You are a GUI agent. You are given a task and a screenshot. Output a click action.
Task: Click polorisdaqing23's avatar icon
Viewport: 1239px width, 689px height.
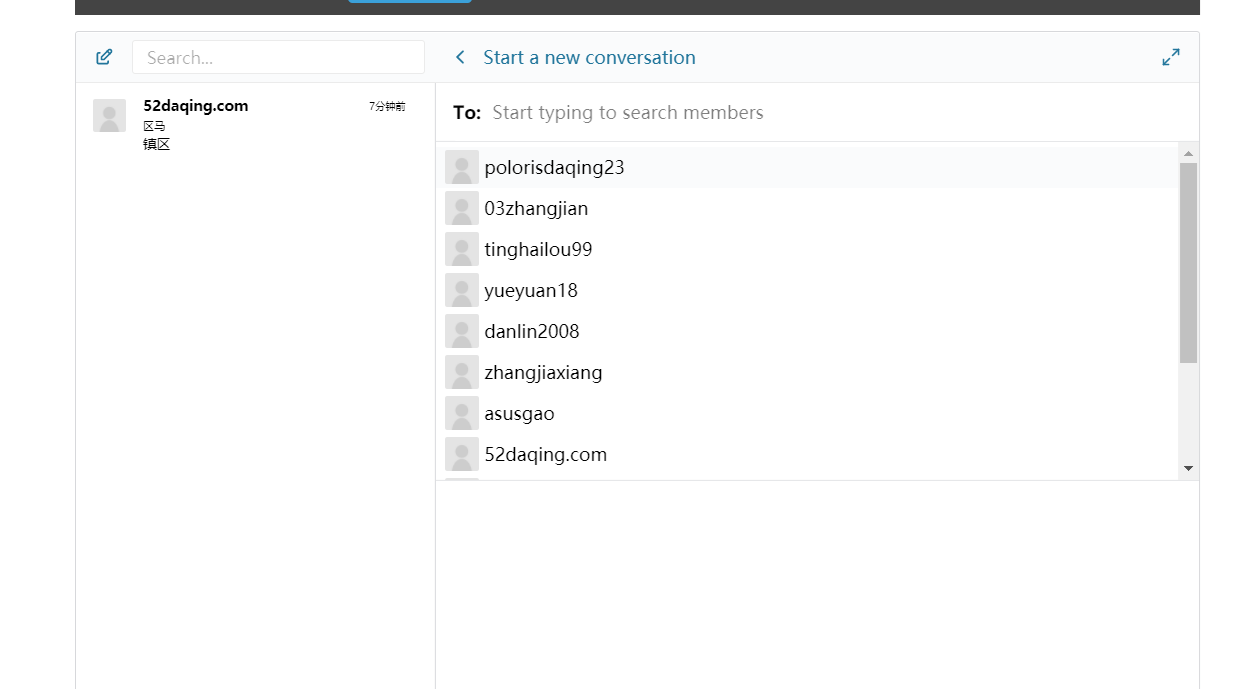461,167
